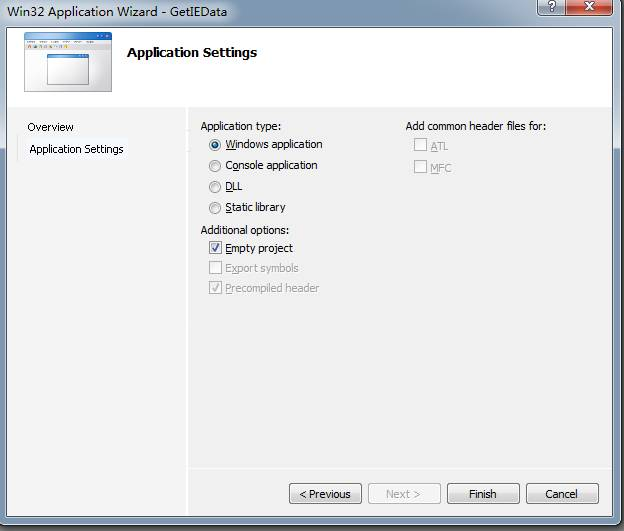The width and height of the screenshot is (624, 531).
Task: Click the Application Settings heading text
Action: [192, 53]
